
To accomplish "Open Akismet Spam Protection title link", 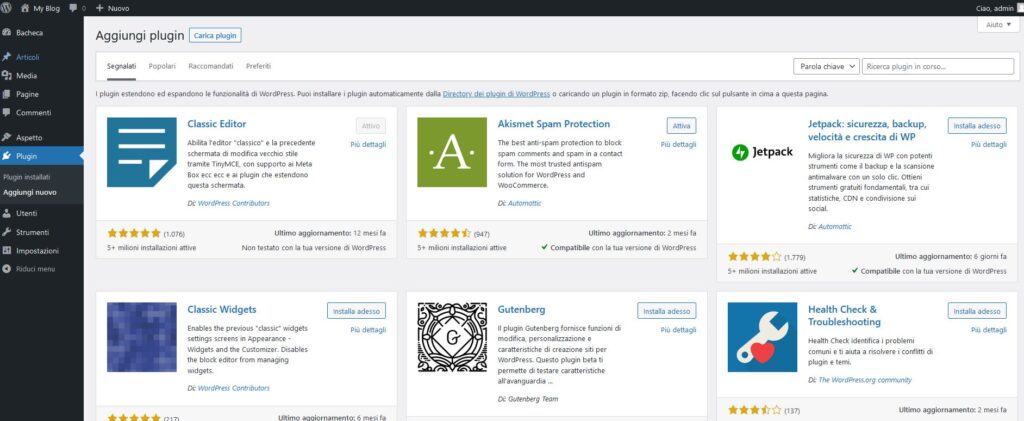I will tap(554, 124).
